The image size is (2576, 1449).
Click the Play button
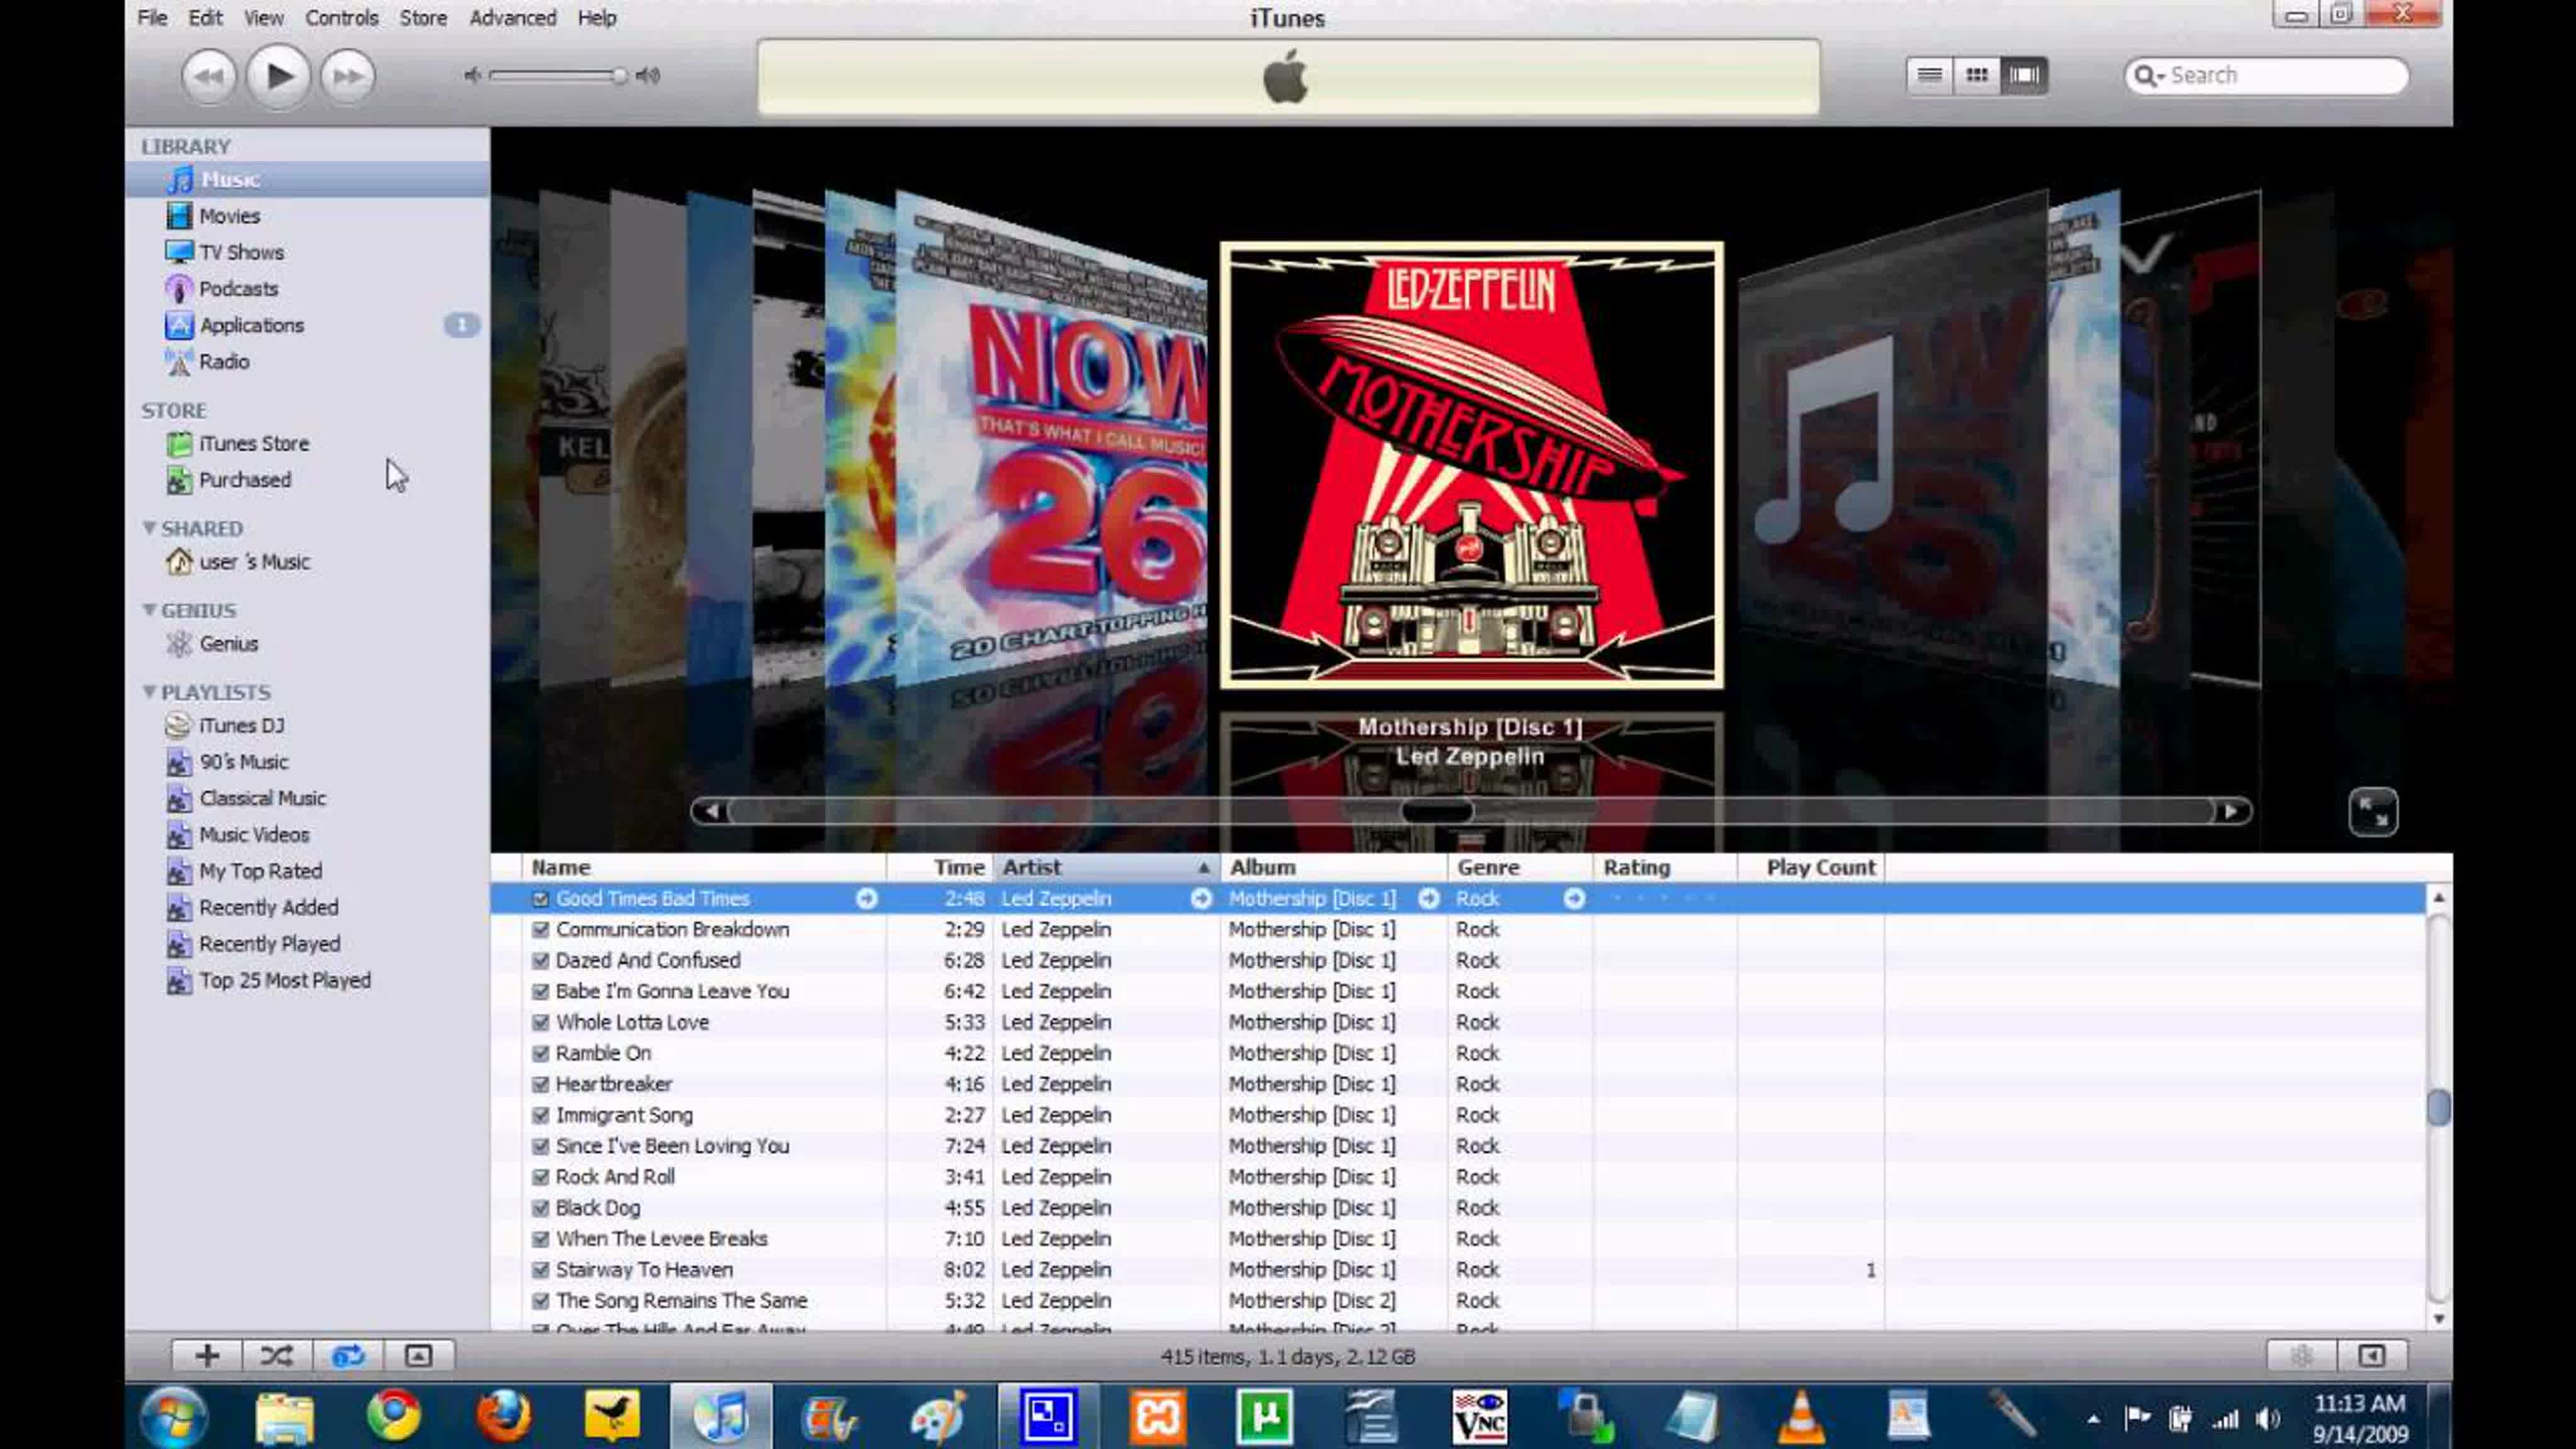[278, 76]
